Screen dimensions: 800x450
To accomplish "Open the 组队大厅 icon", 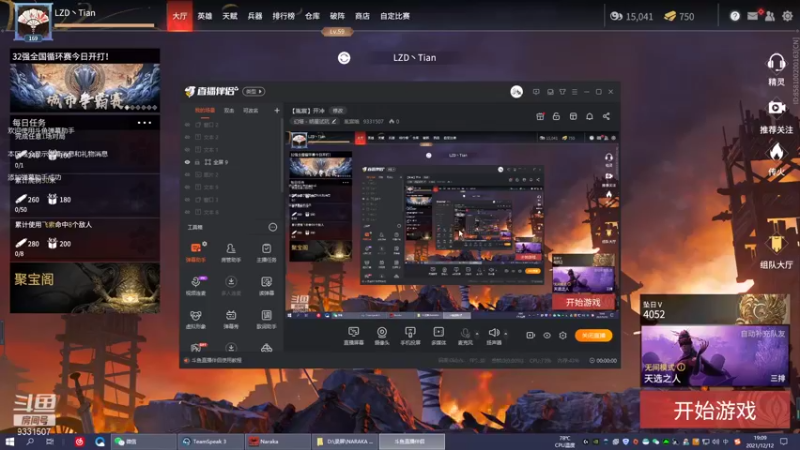I will coord(776,244).
